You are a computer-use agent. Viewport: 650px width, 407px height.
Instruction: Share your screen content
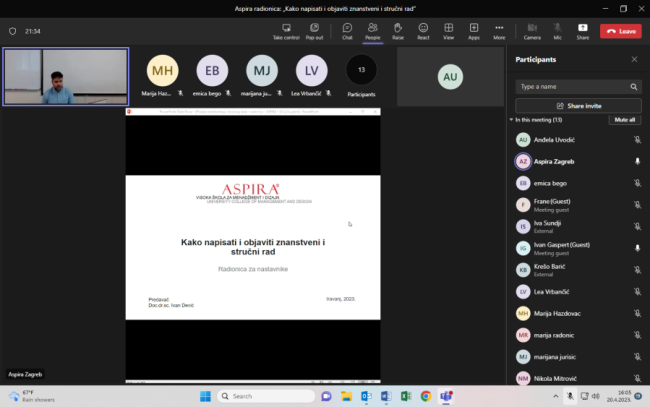coord(582,30)
